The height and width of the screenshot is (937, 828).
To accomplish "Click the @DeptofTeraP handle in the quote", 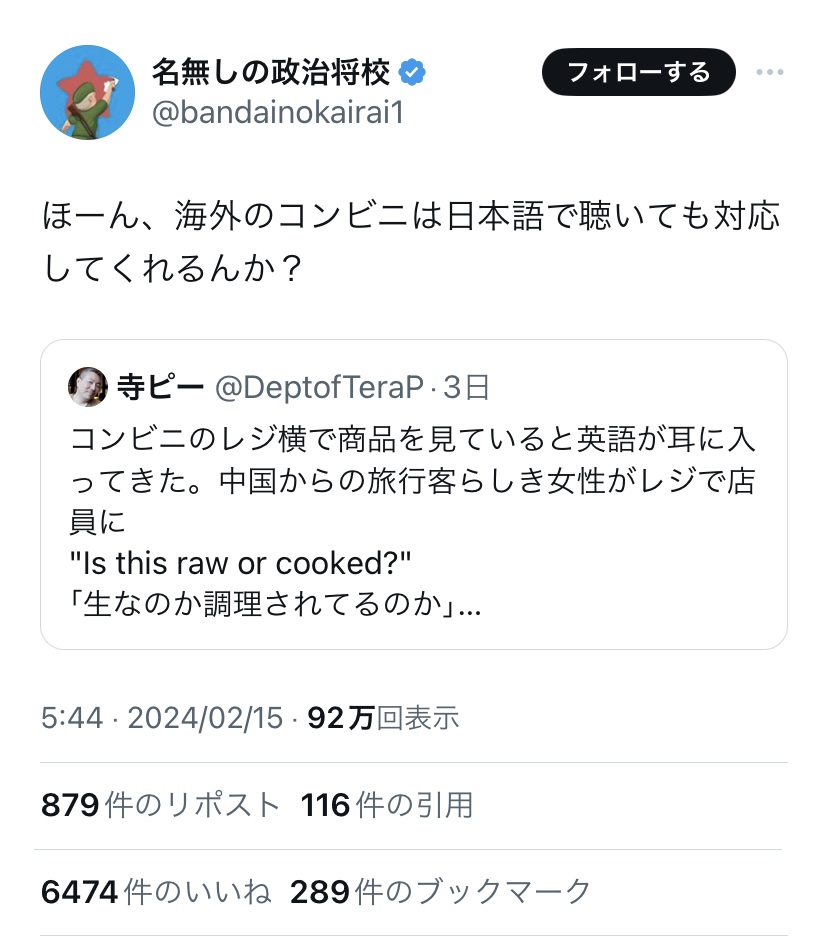I will pyautogui.click(x=319, y=387).
